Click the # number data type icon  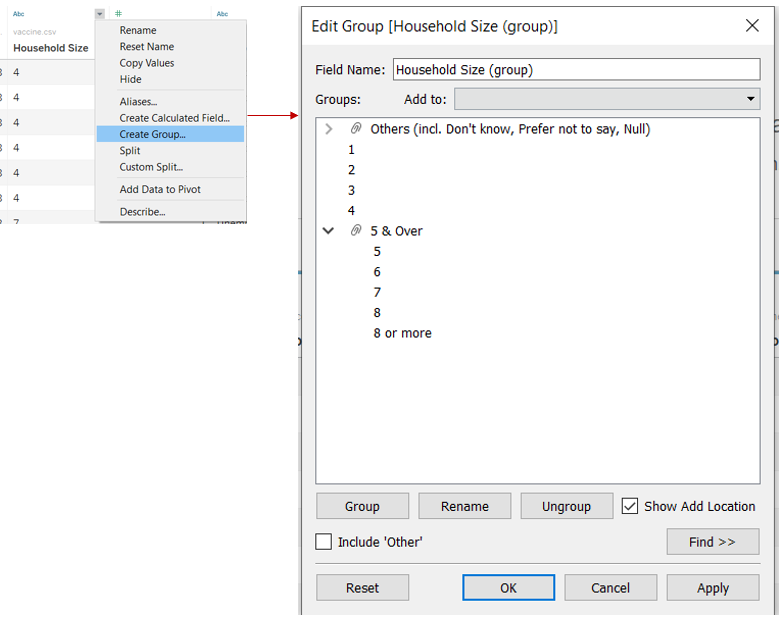coord(118,14)
